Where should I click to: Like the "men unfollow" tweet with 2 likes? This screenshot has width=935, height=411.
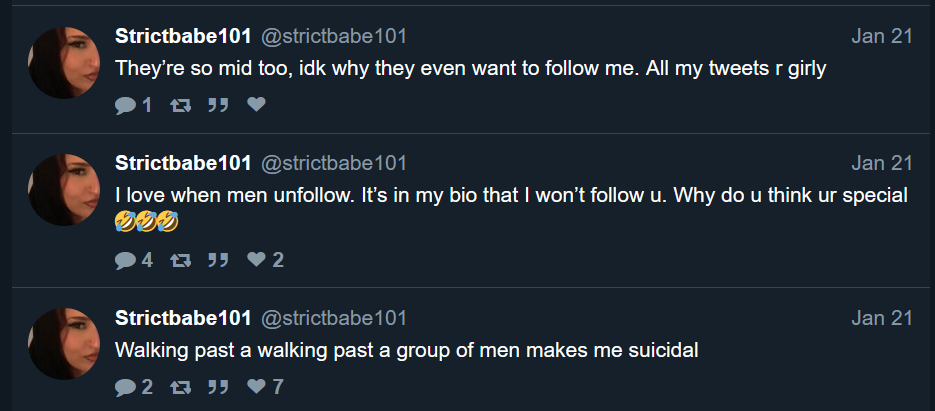click(256, 260)
